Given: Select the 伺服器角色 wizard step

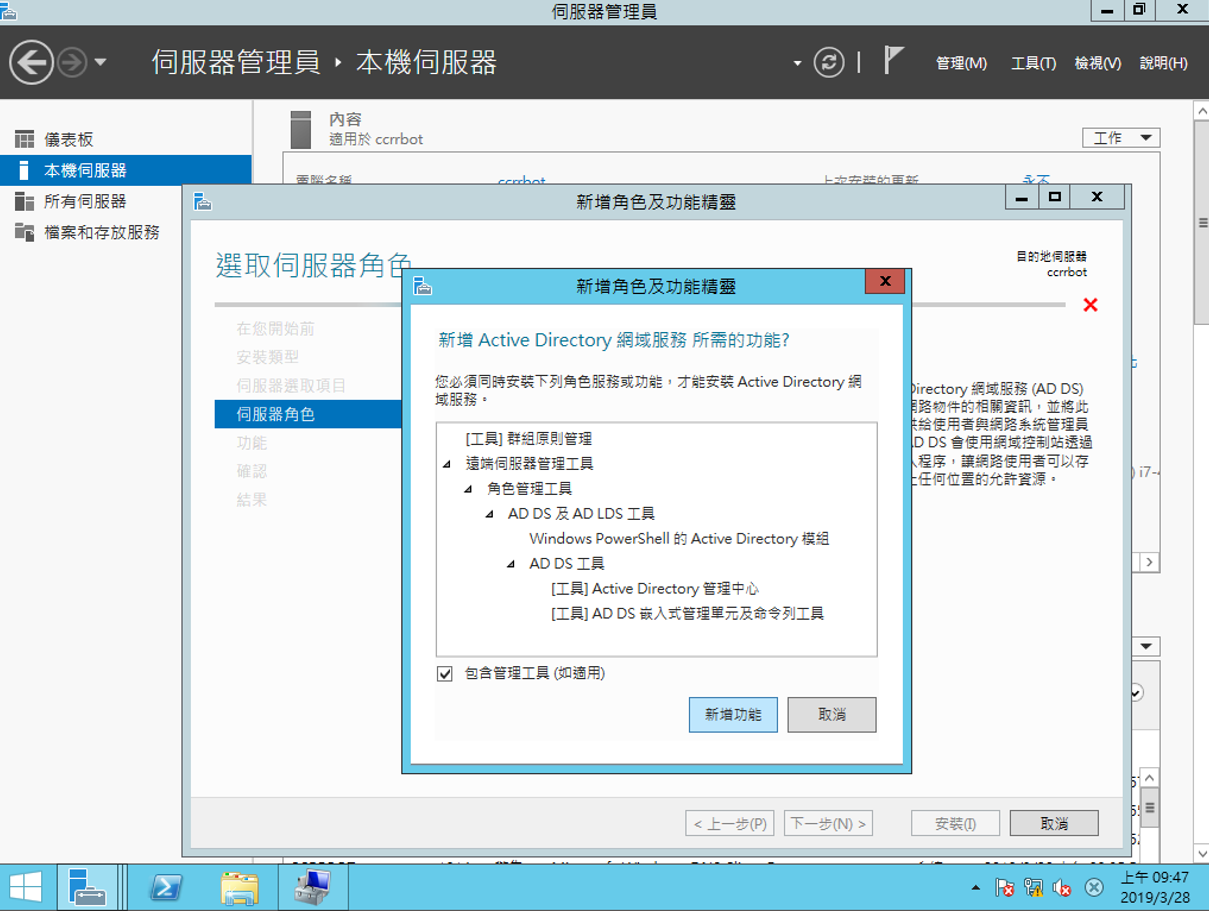Looking at the screenshot, I should click(308, 414).
